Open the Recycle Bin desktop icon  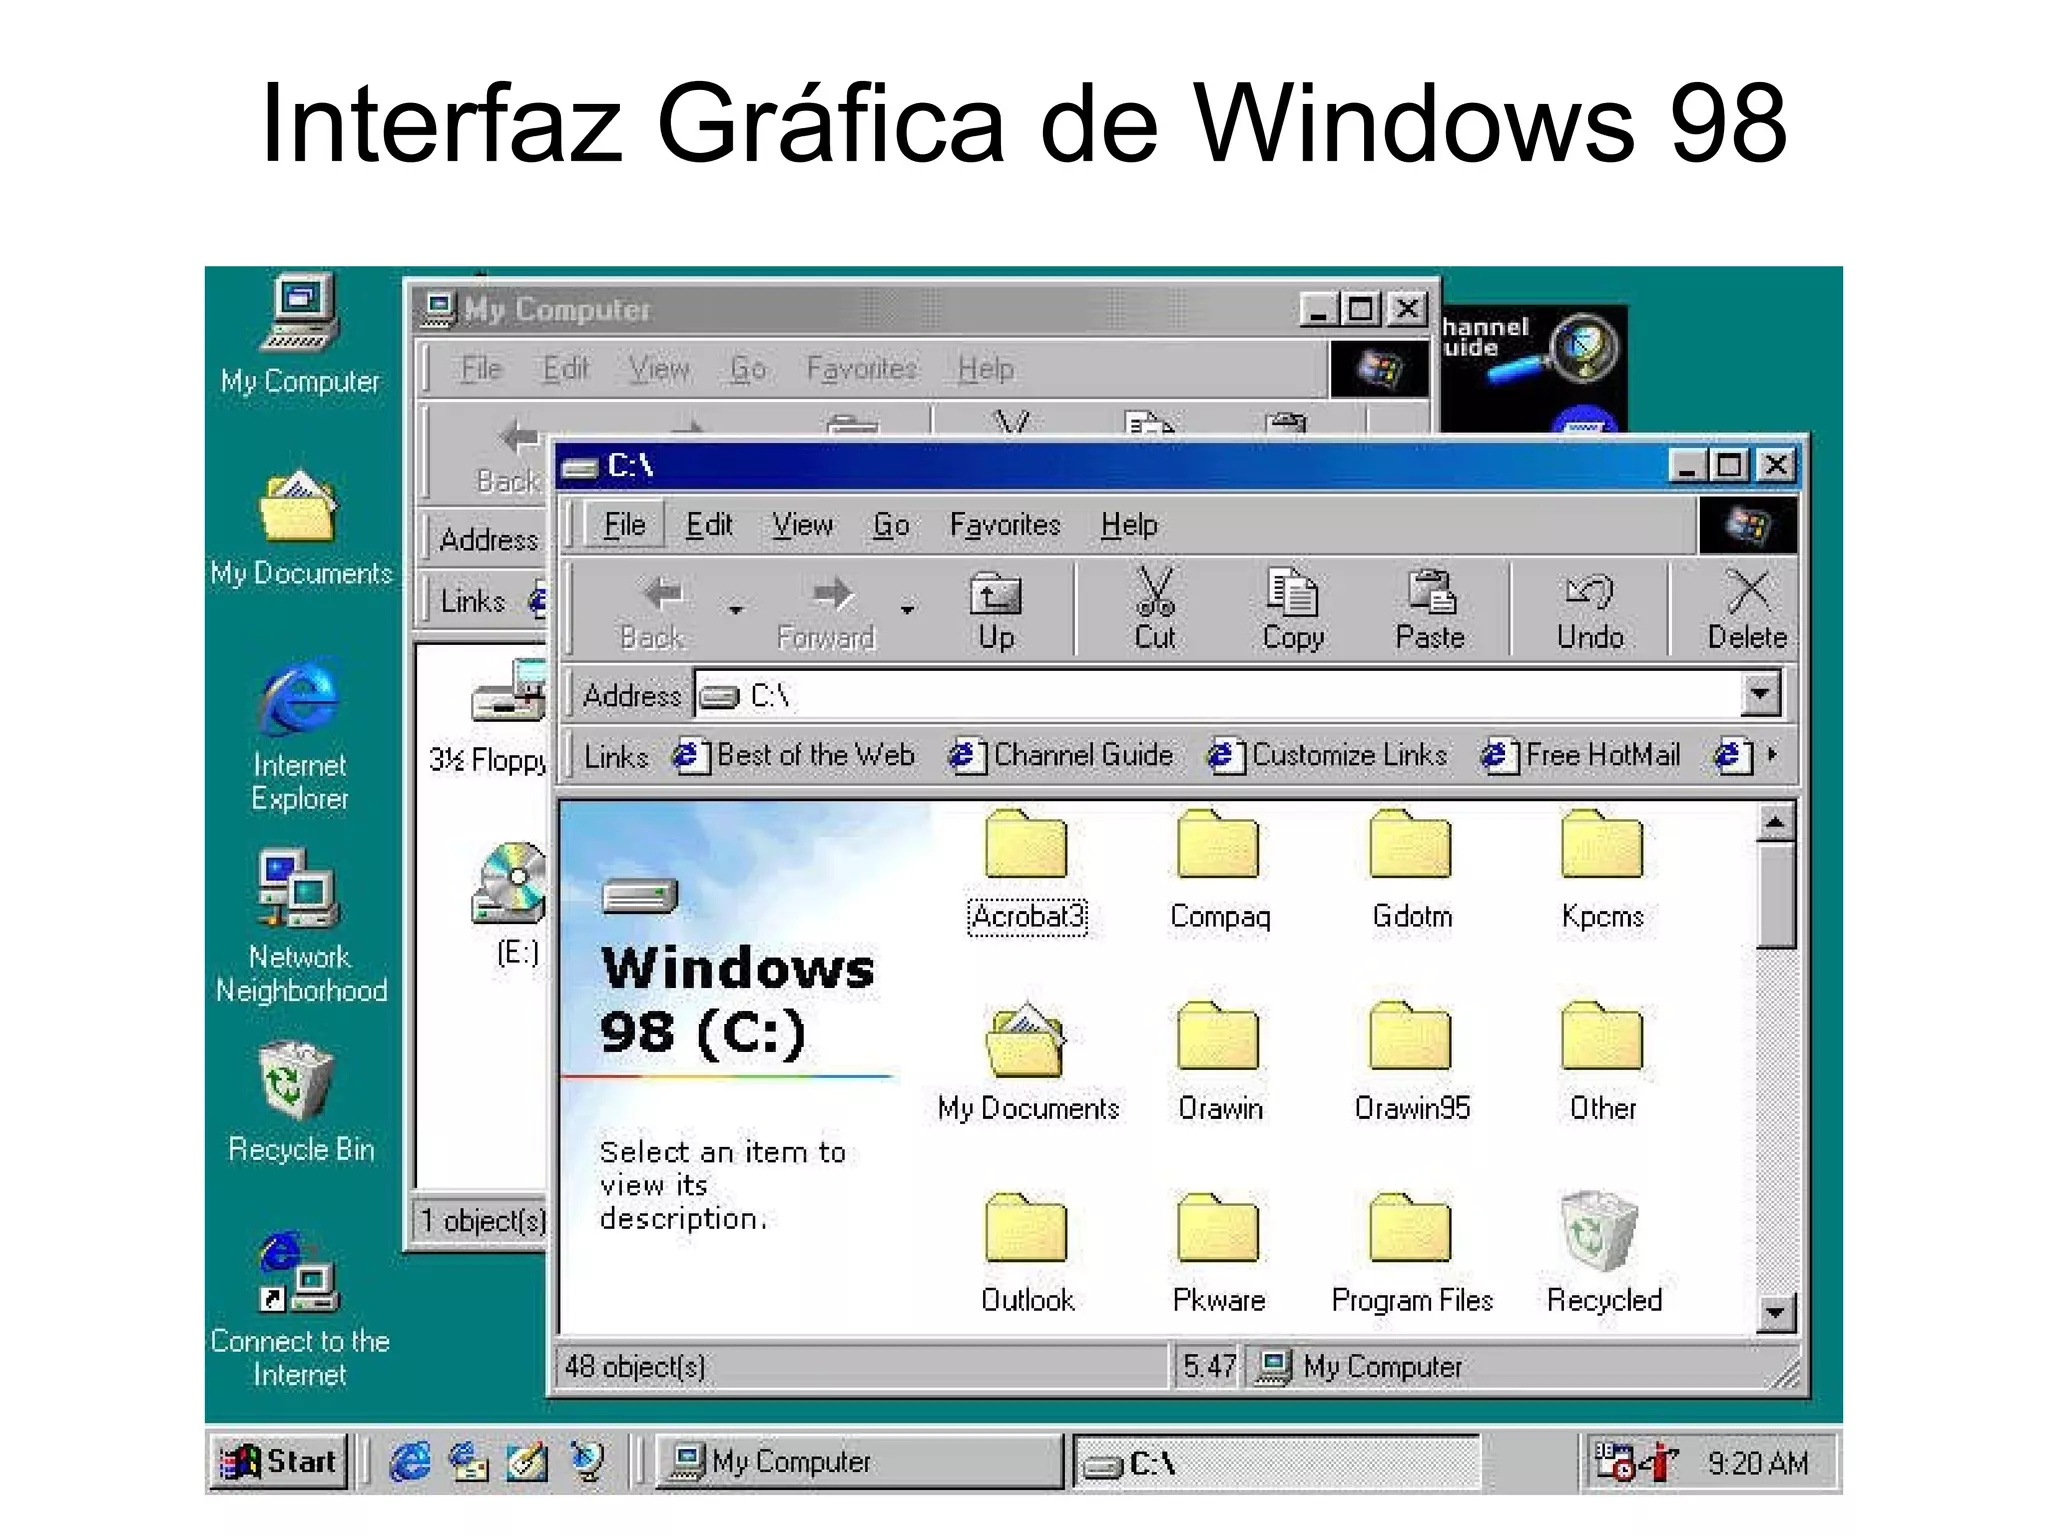coord(300,1102)
